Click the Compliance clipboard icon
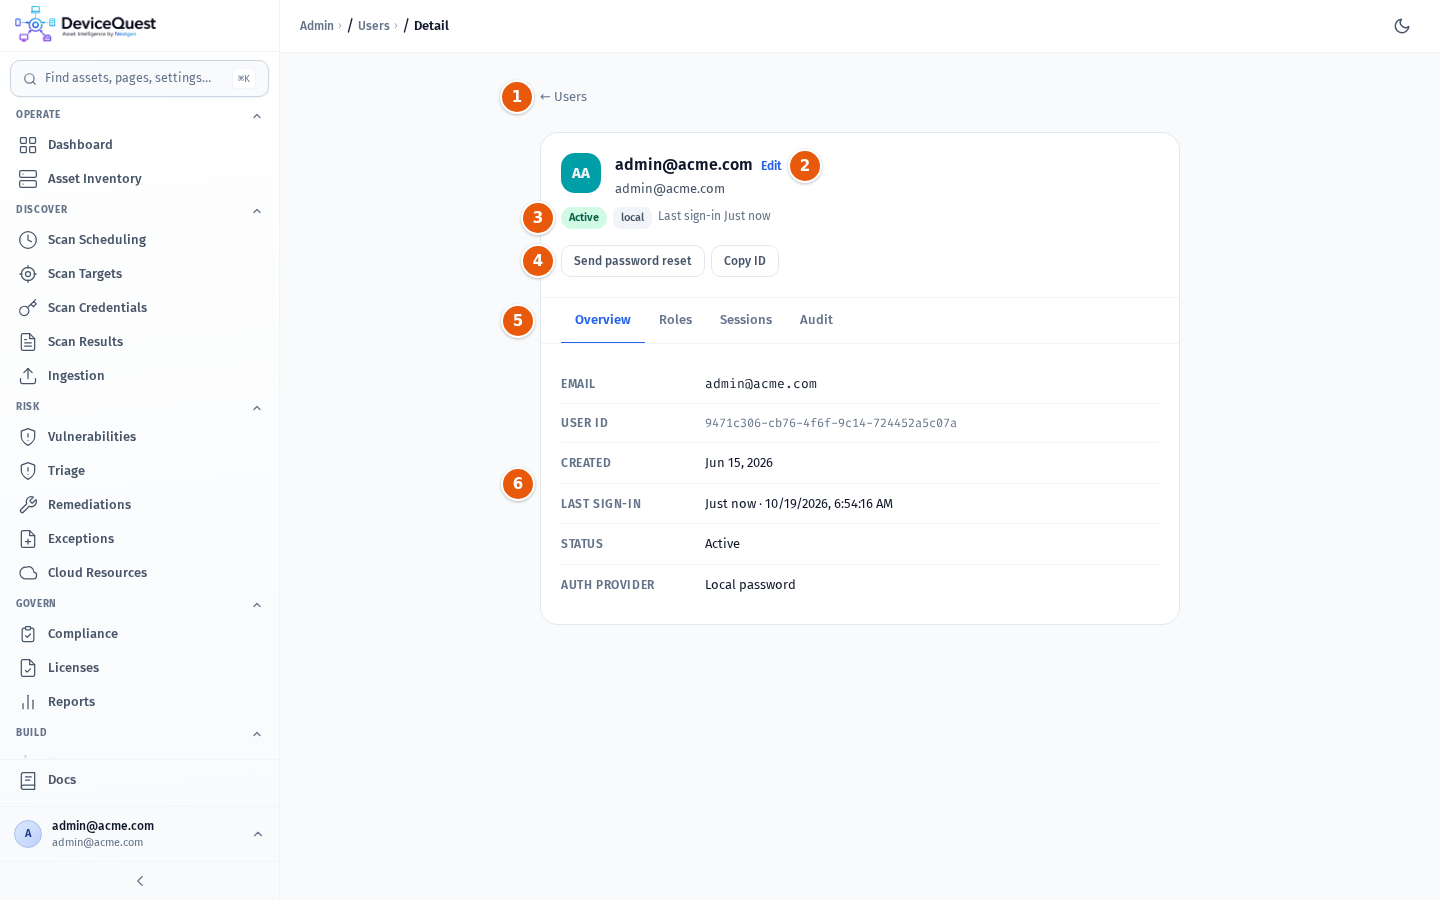 [28, 634]
